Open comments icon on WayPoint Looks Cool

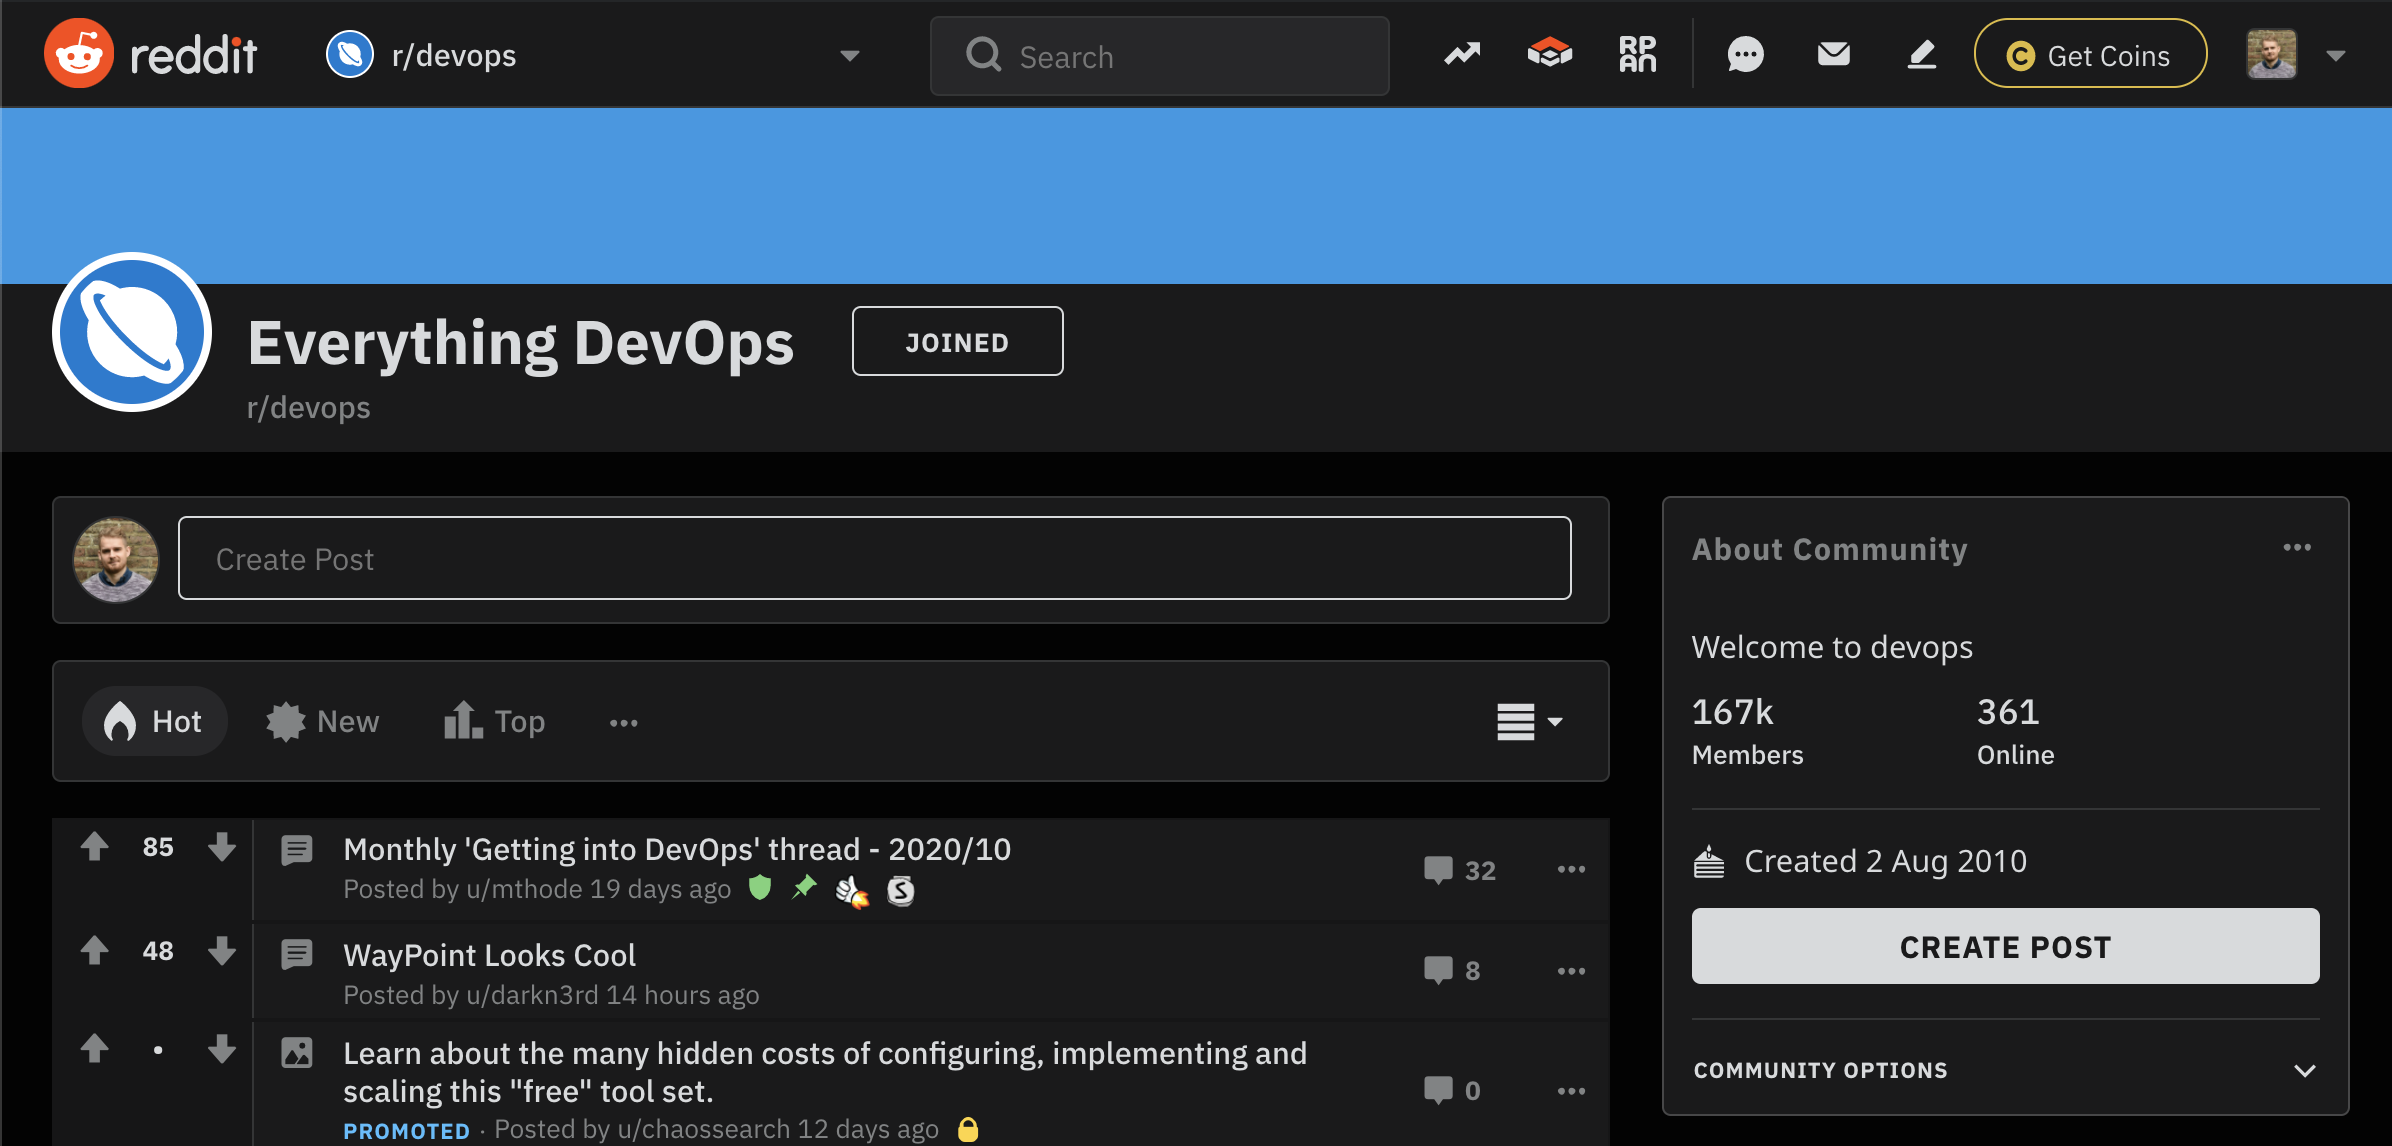point(1438,969)
